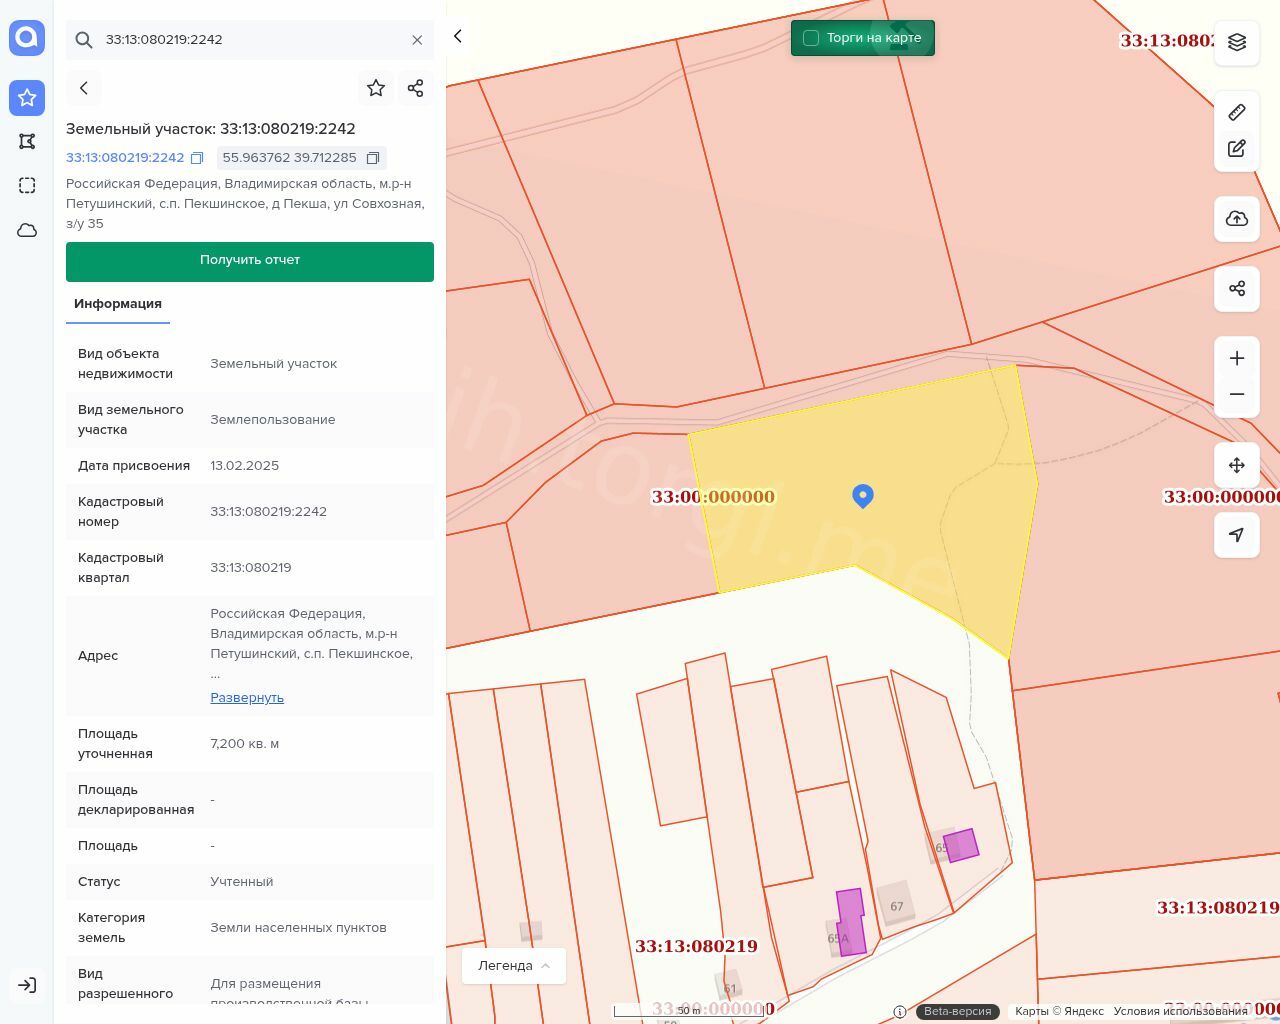Share parcel via panel share icon
The image size is (1280, 1024).
pos(416,88)
